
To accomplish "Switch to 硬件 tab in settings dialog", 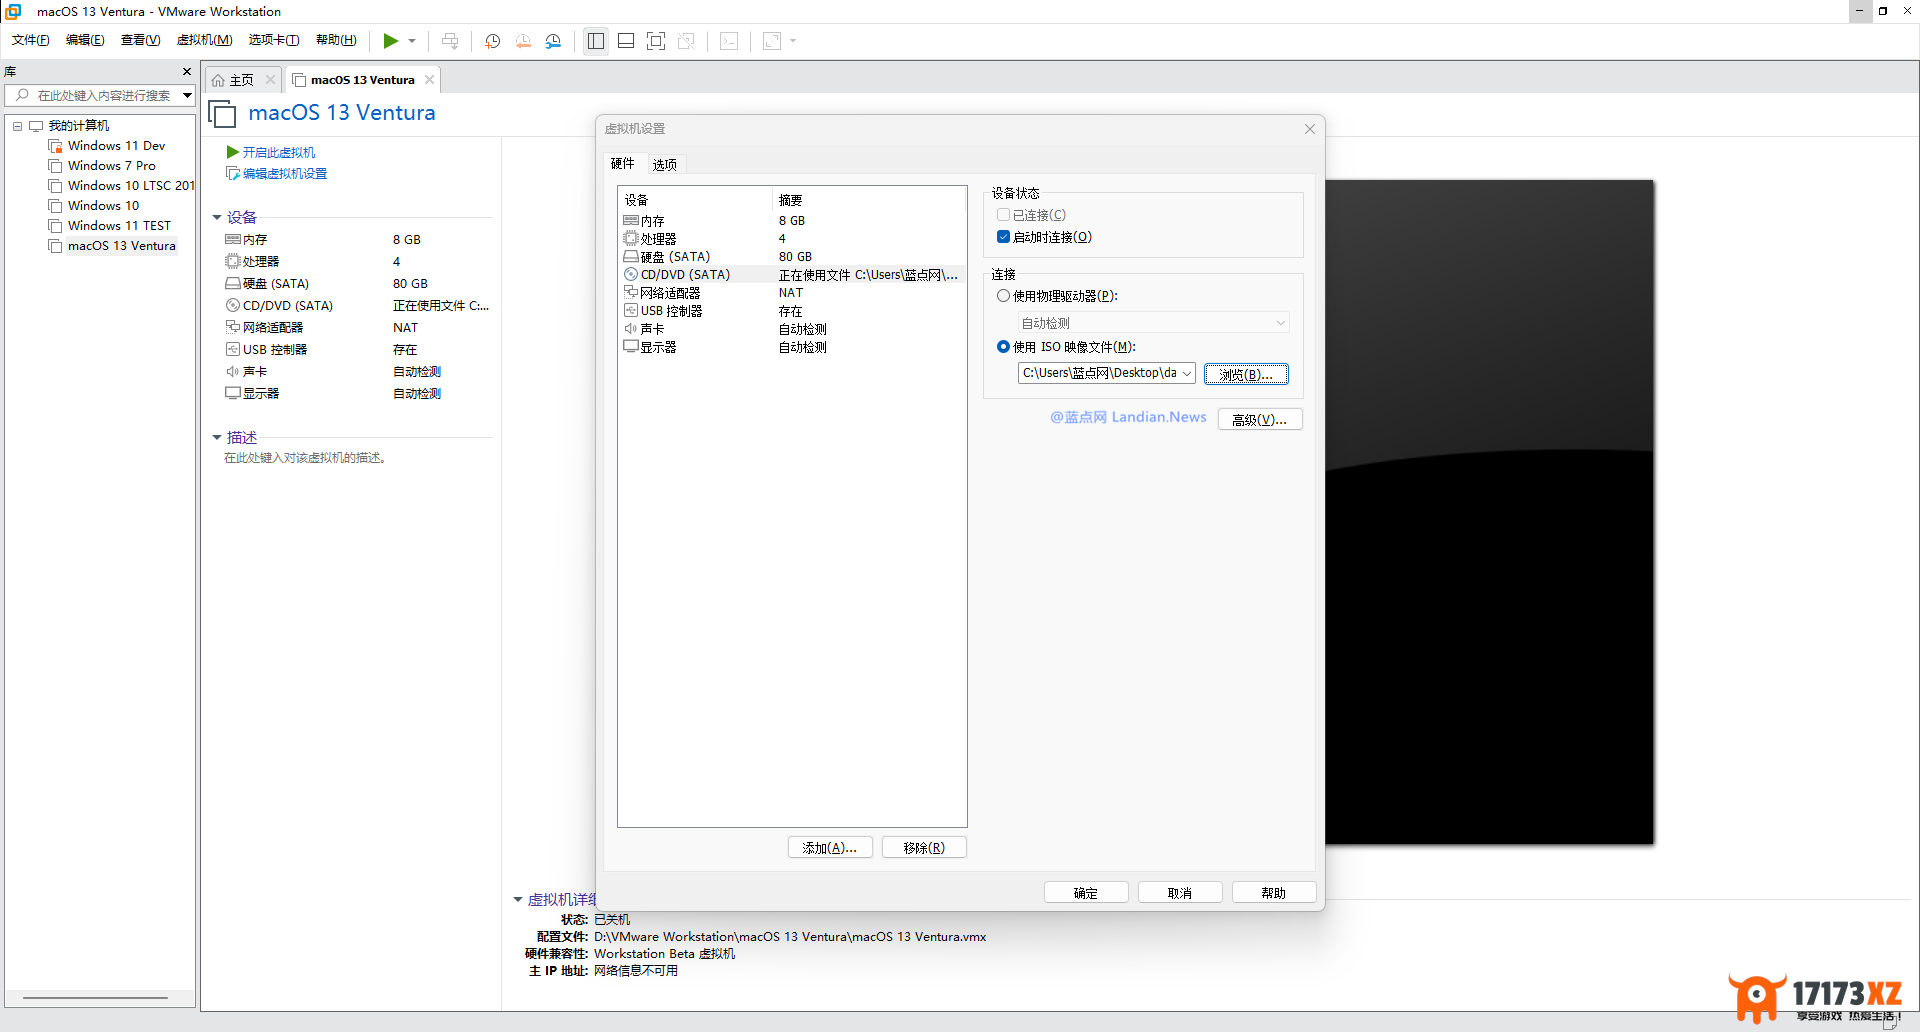I will point(623,163).
